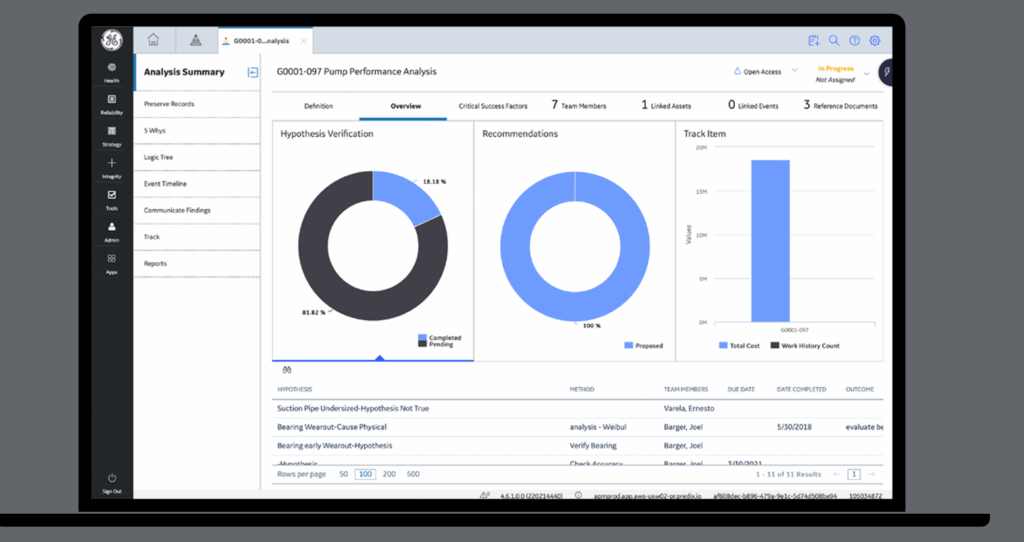Toggle Total Cost legend series
The image size is (1024, 542).
tap(723, 345)
